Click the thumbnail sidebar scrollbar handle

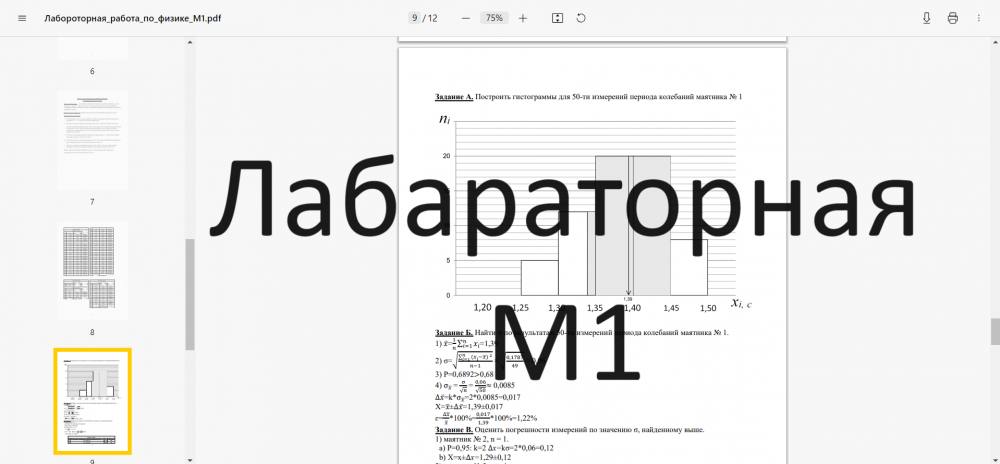(190, 295)
